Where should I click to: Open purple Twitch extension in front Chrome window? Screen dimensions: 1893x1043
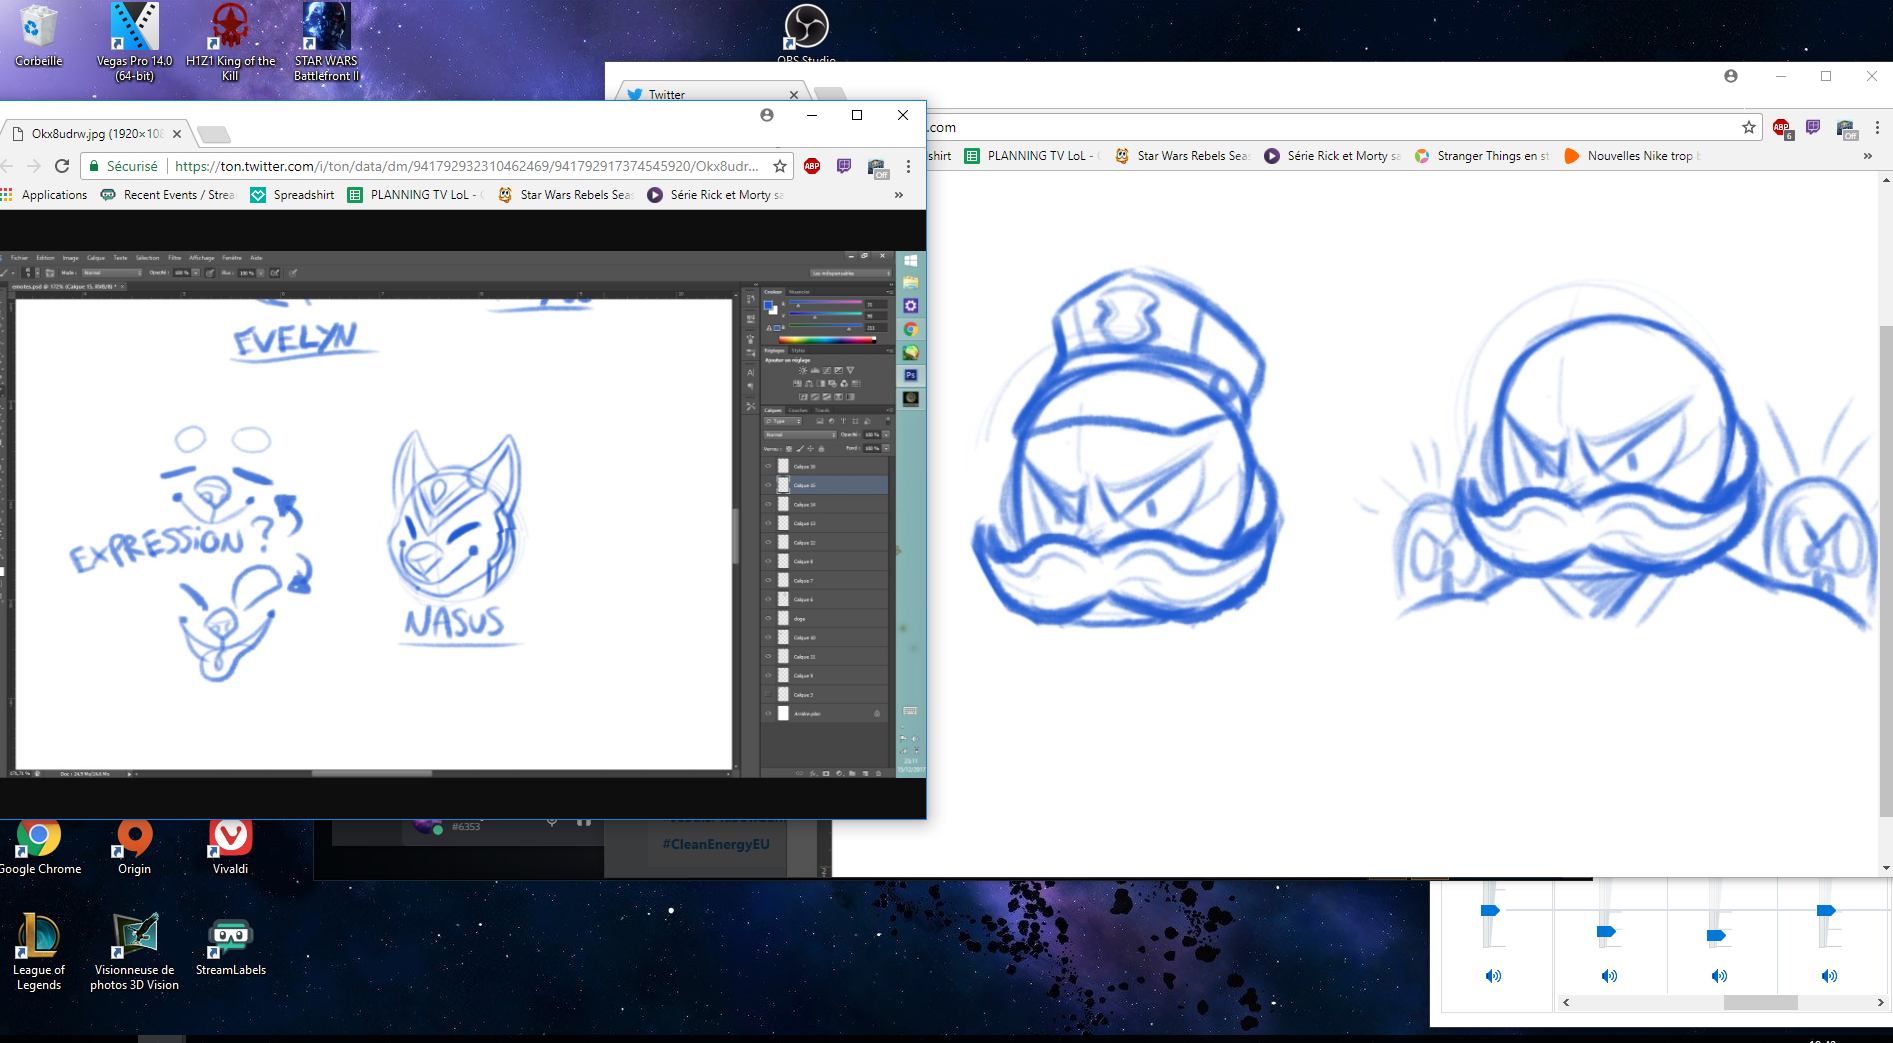[844, 166]
